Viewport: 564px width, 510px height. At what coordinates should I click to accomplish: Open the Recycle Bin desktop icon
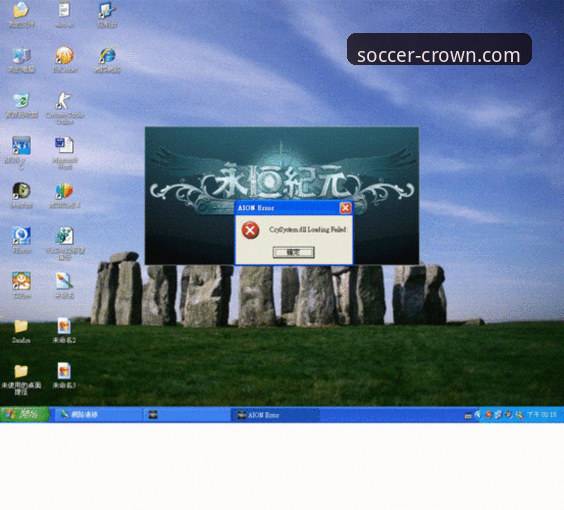21,105
